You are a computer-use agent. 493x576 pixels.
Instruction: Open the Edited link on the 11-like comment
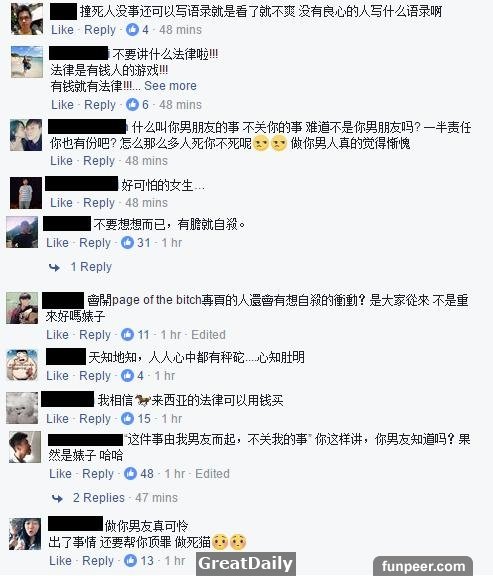click(208, 335)
